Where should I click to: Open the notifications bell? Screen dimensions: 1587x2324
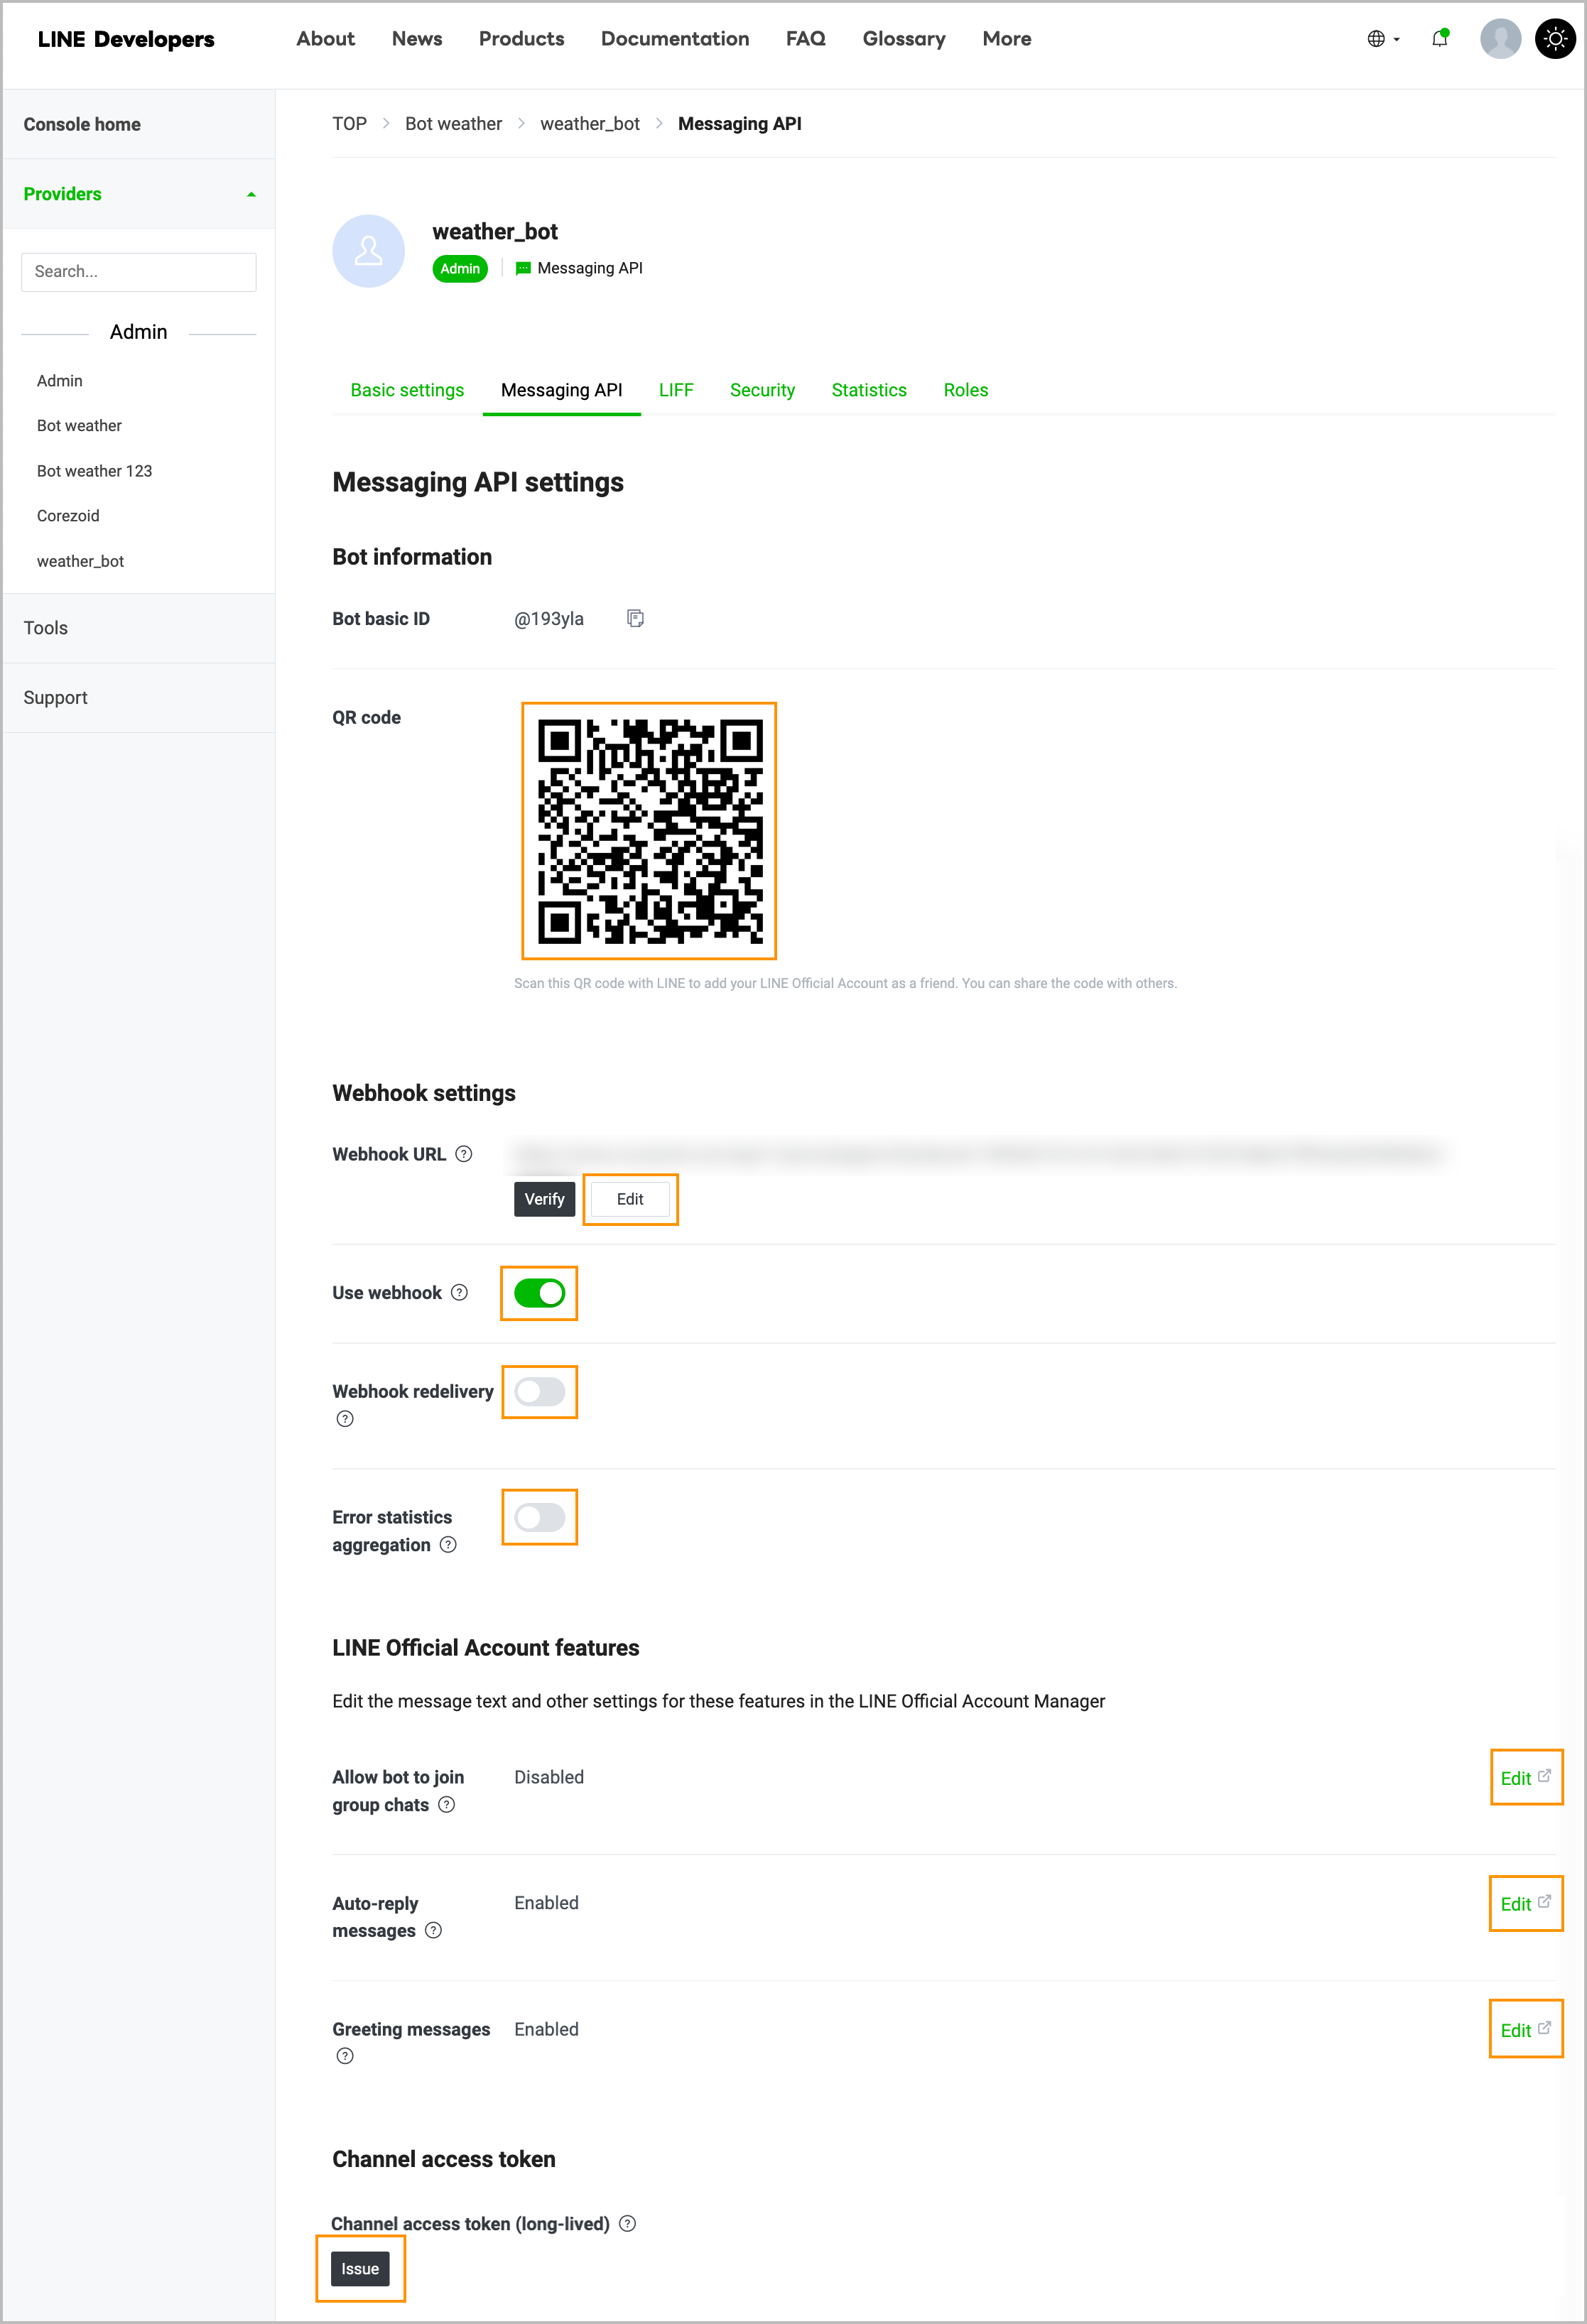[1440, 39]
